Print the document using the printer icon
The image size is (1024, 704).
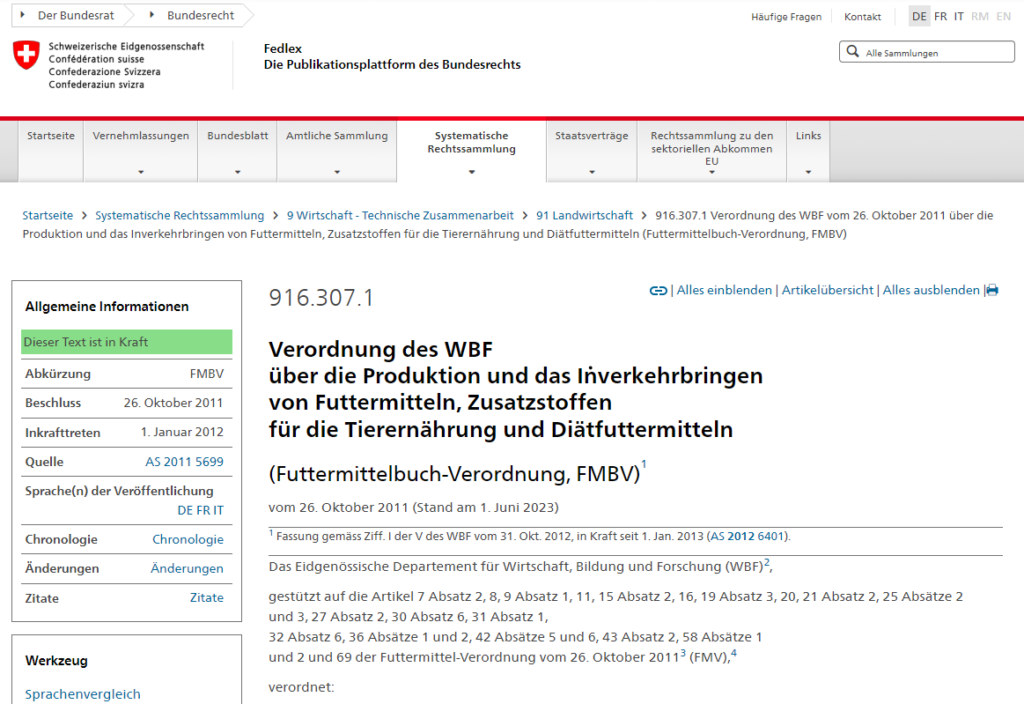(x=991, y=290)
